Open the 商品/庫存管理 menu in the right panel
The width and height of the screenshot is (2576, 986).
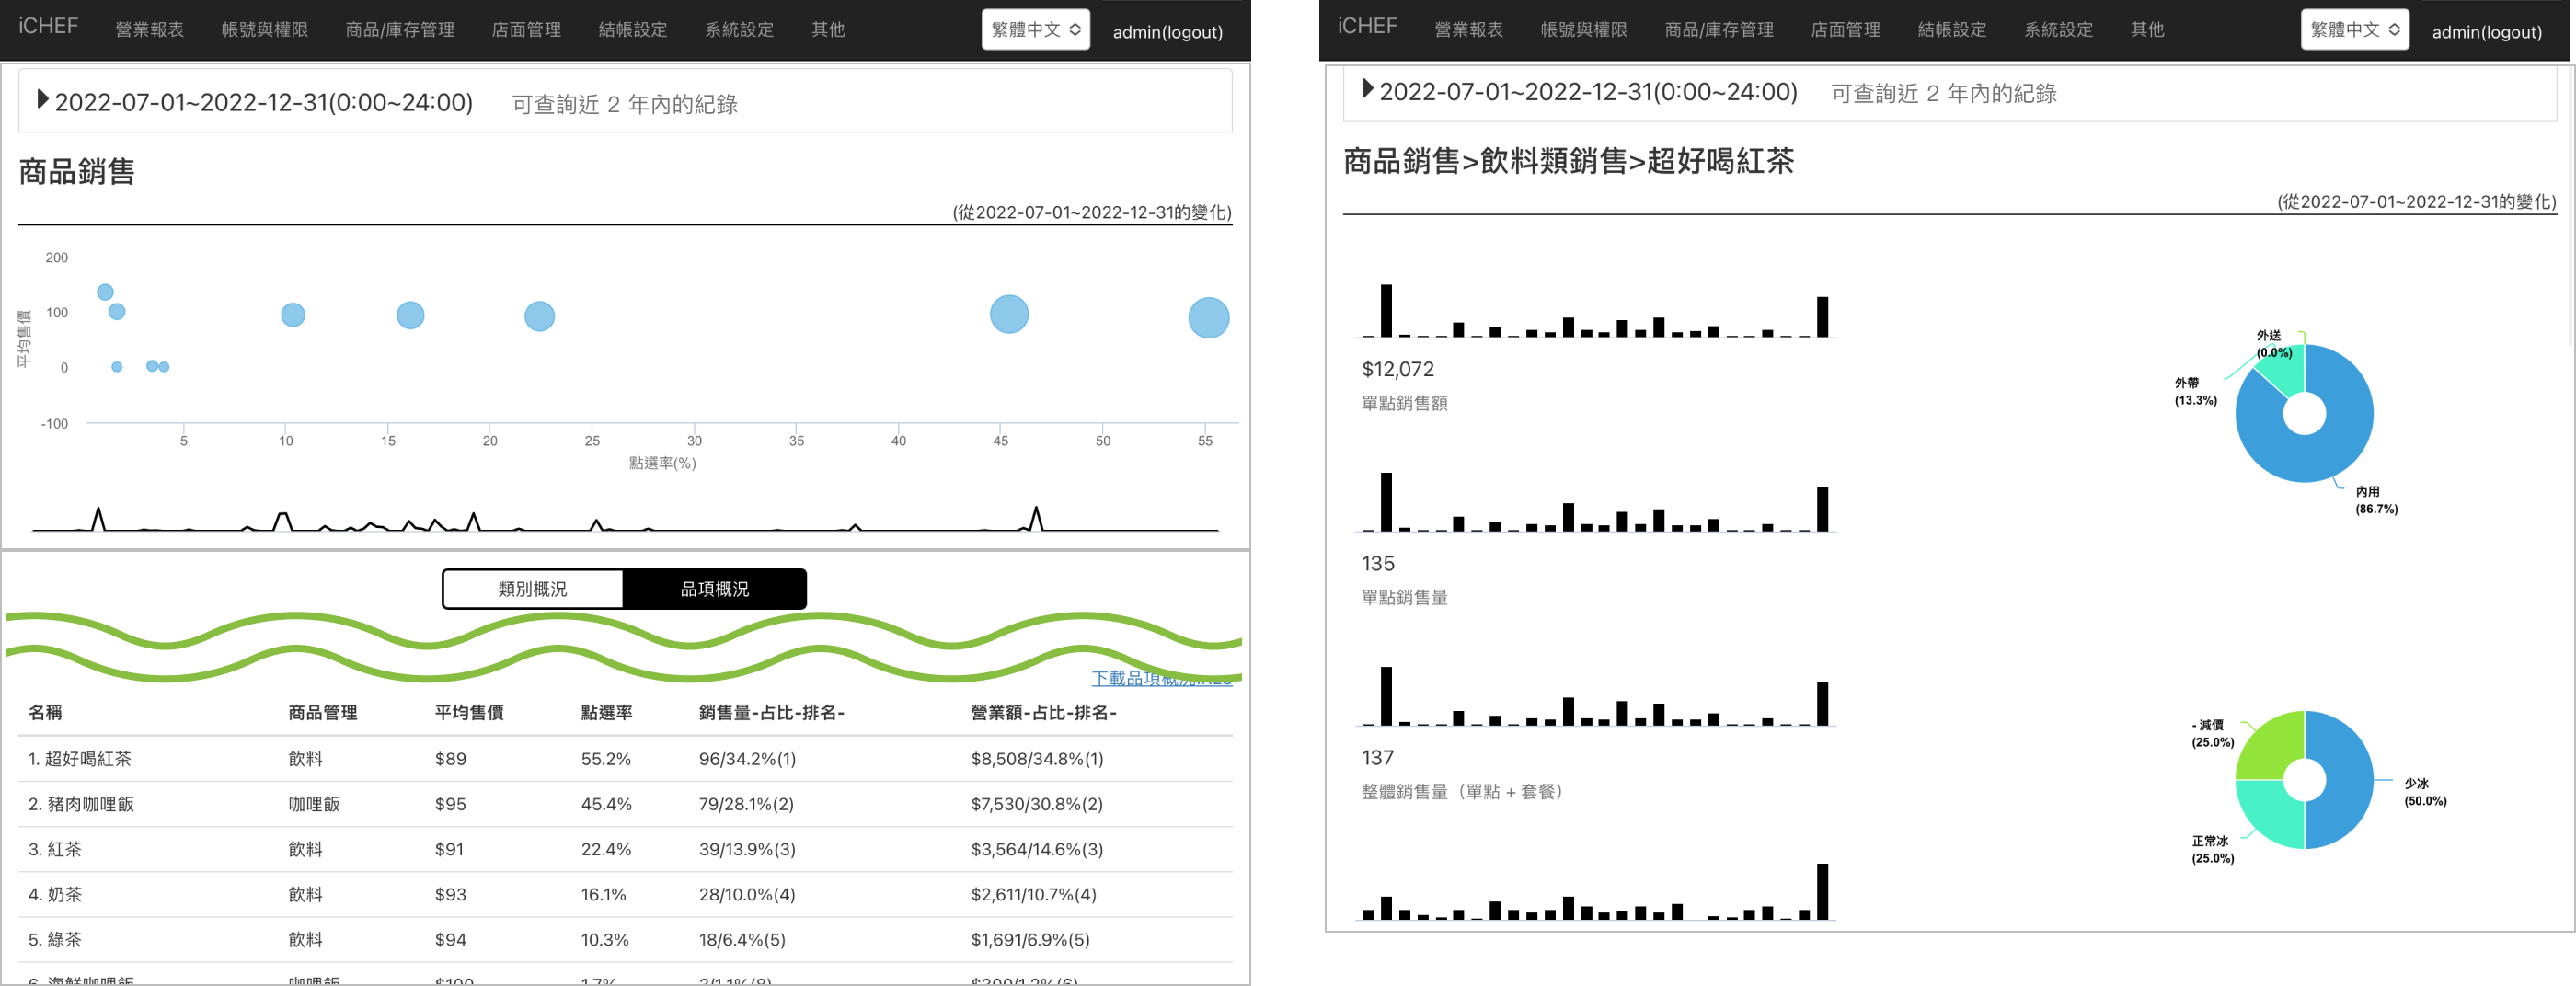click(1718, 30)
